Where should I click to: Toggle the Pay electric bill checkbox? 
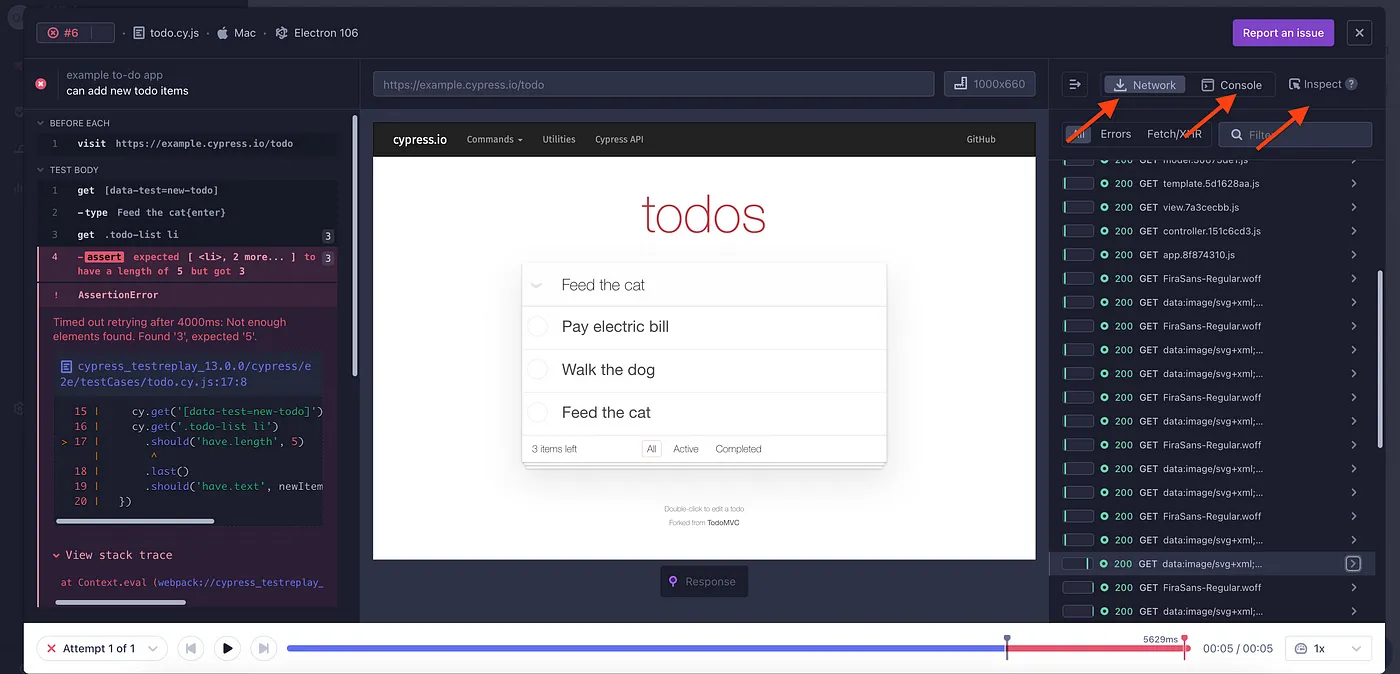tap(538, 327)
